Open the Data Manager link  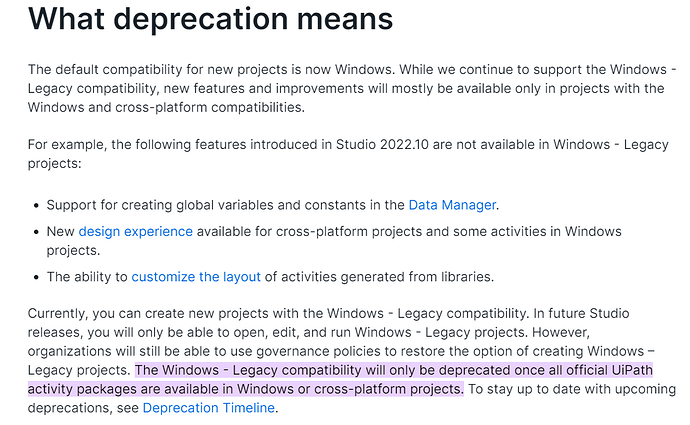click(452, 205)
